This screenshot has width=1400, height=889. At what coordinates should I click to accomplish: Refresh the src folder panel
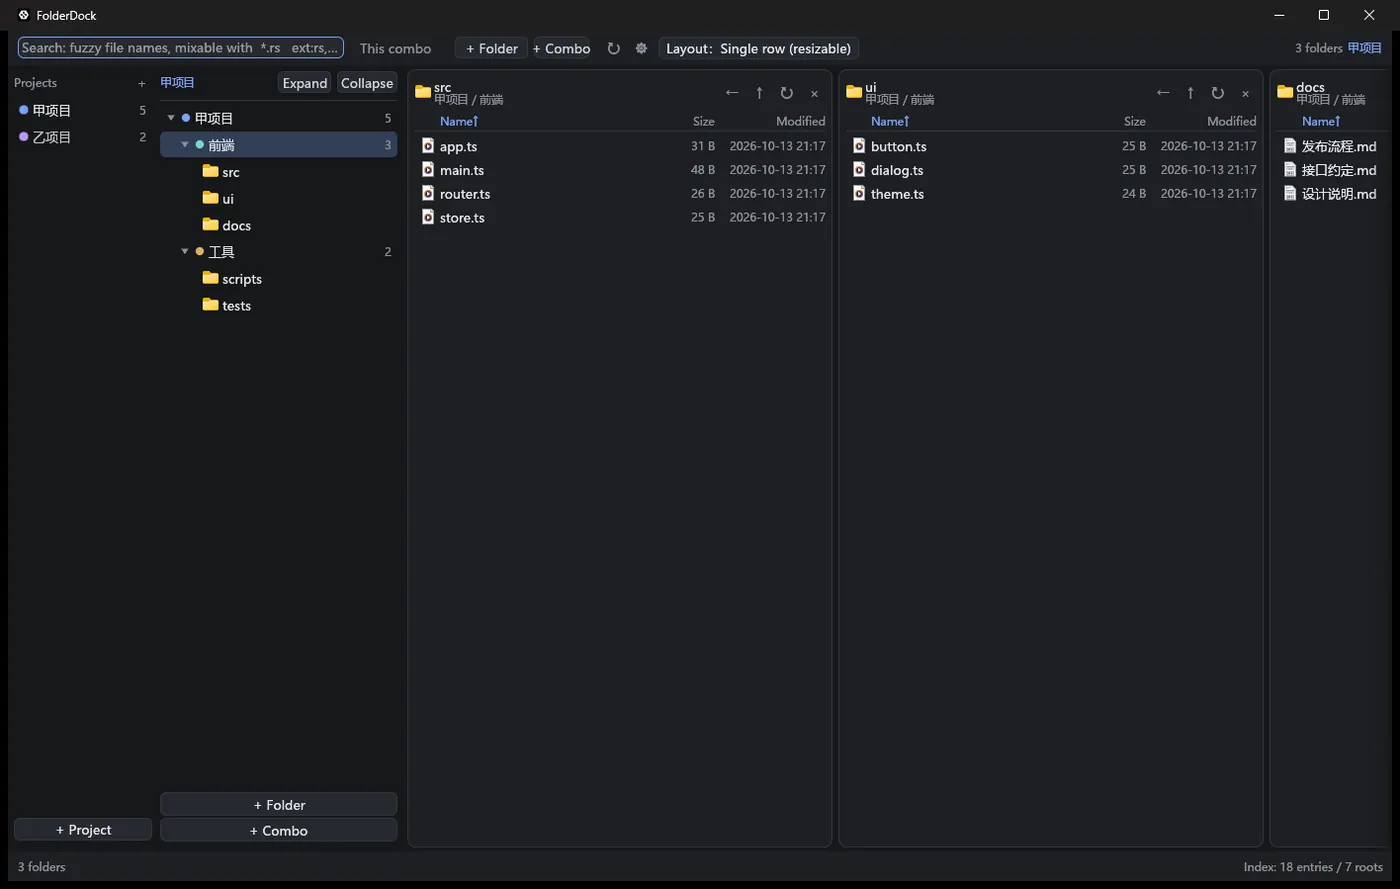coord(787,93)
